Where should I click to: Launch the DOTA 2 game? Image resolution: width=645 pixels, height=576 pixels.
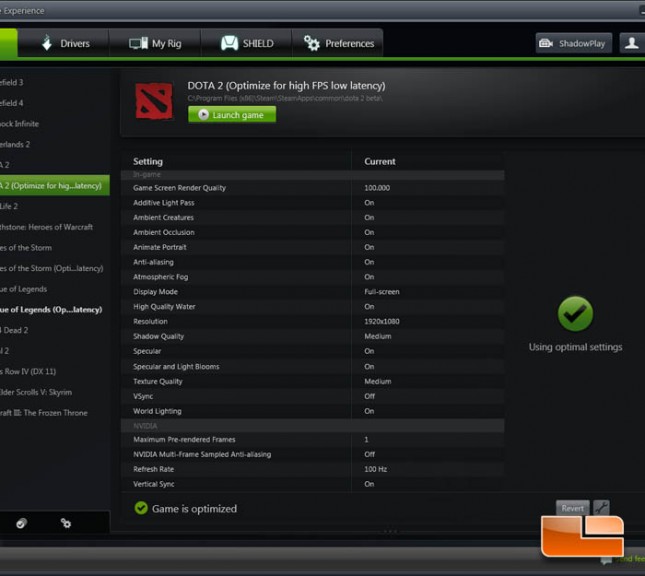pos(232,115)
